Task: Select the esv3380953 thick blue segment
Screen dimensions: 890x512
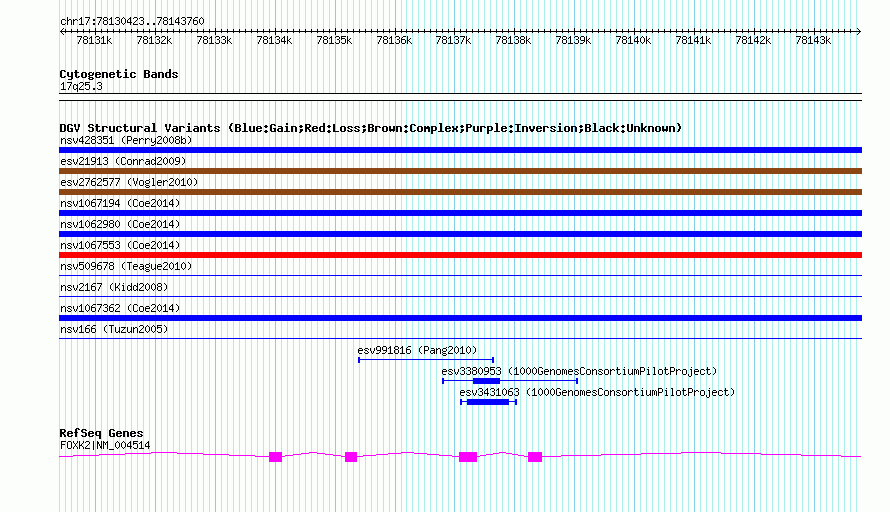Action: 486,381
